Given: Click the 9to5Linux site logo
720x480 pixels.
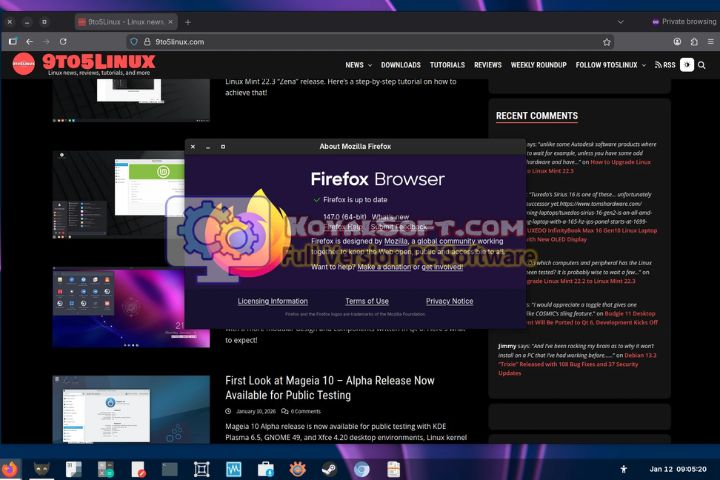Looking at the screenshot, I should (x=84, y=64).
